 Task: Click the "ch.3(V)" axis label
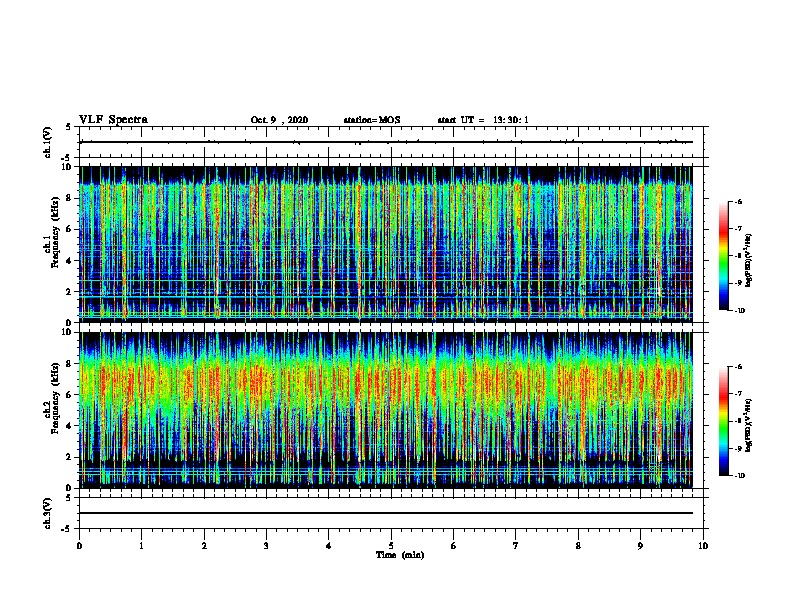tap(48, 514)
